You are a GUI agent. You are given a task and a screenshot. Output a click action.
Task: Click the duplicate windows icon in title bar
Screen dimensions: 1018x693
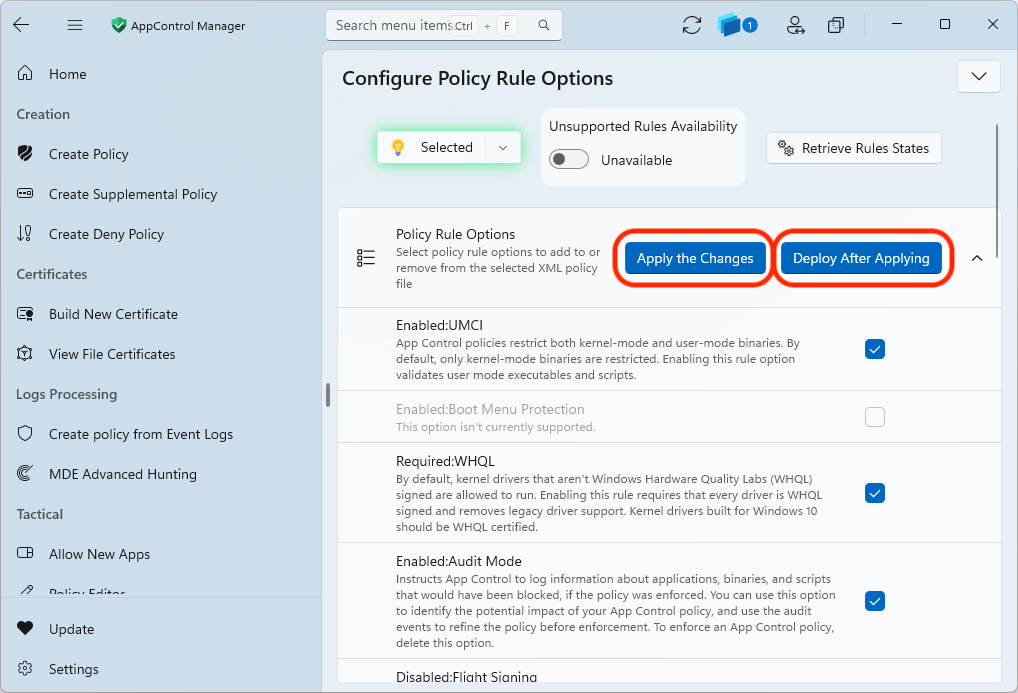836,25
